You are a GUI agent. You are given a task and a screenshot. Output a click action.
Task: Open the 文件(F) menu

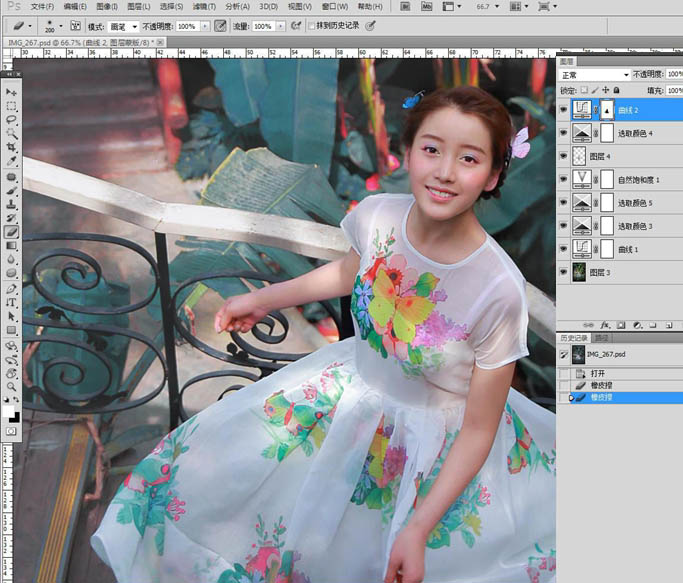tap(42, 7)
